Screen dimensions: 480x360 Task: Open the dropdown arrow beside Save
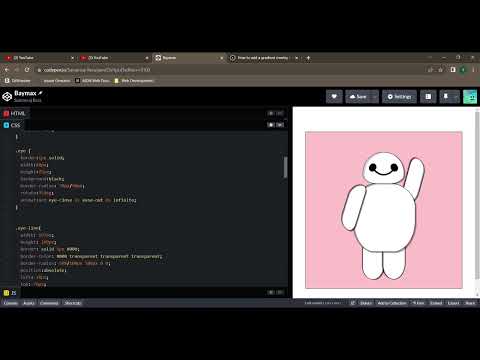[x=375, y=97]
